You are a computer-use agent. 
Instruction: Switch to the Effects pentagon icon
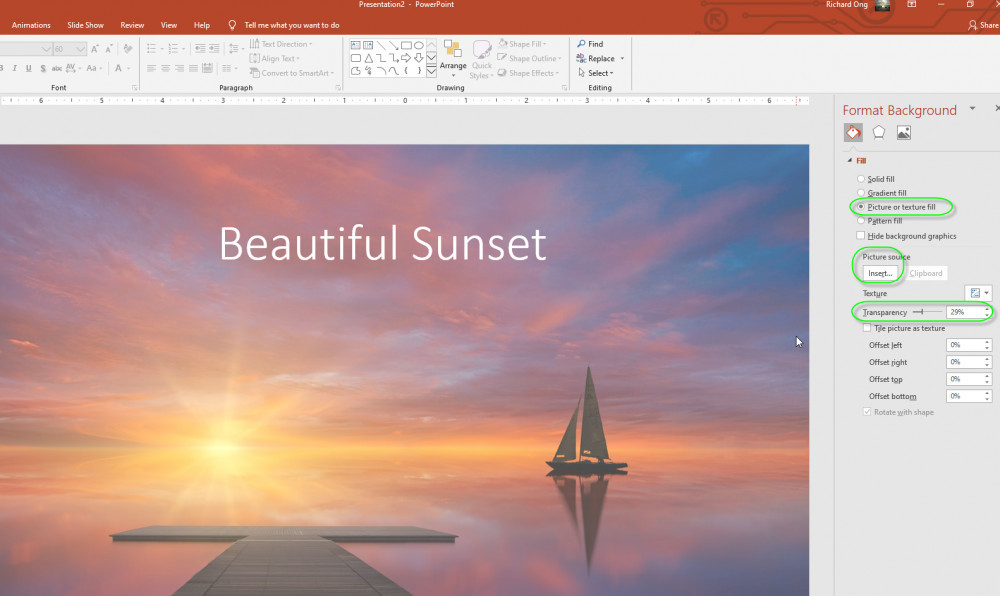coord(878,132)
